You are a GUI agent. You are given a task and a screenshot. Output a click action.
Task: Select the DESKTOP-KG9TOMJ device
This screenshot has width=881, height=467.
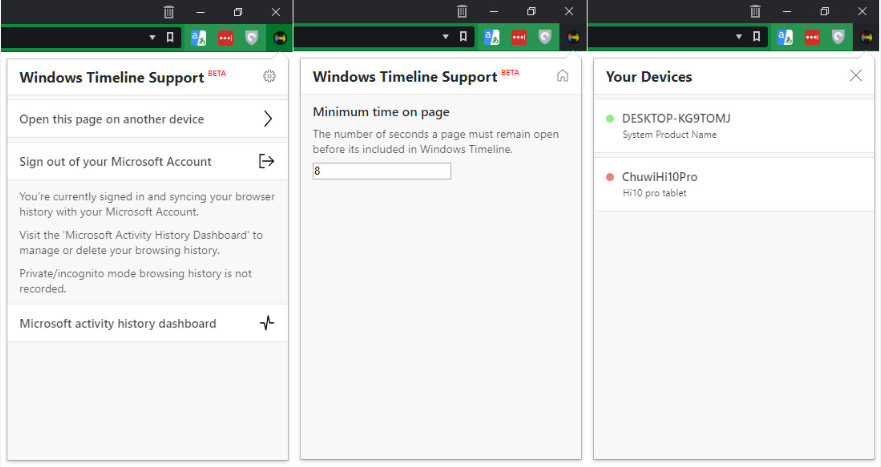pyautogui.click(x=734, y=126)
